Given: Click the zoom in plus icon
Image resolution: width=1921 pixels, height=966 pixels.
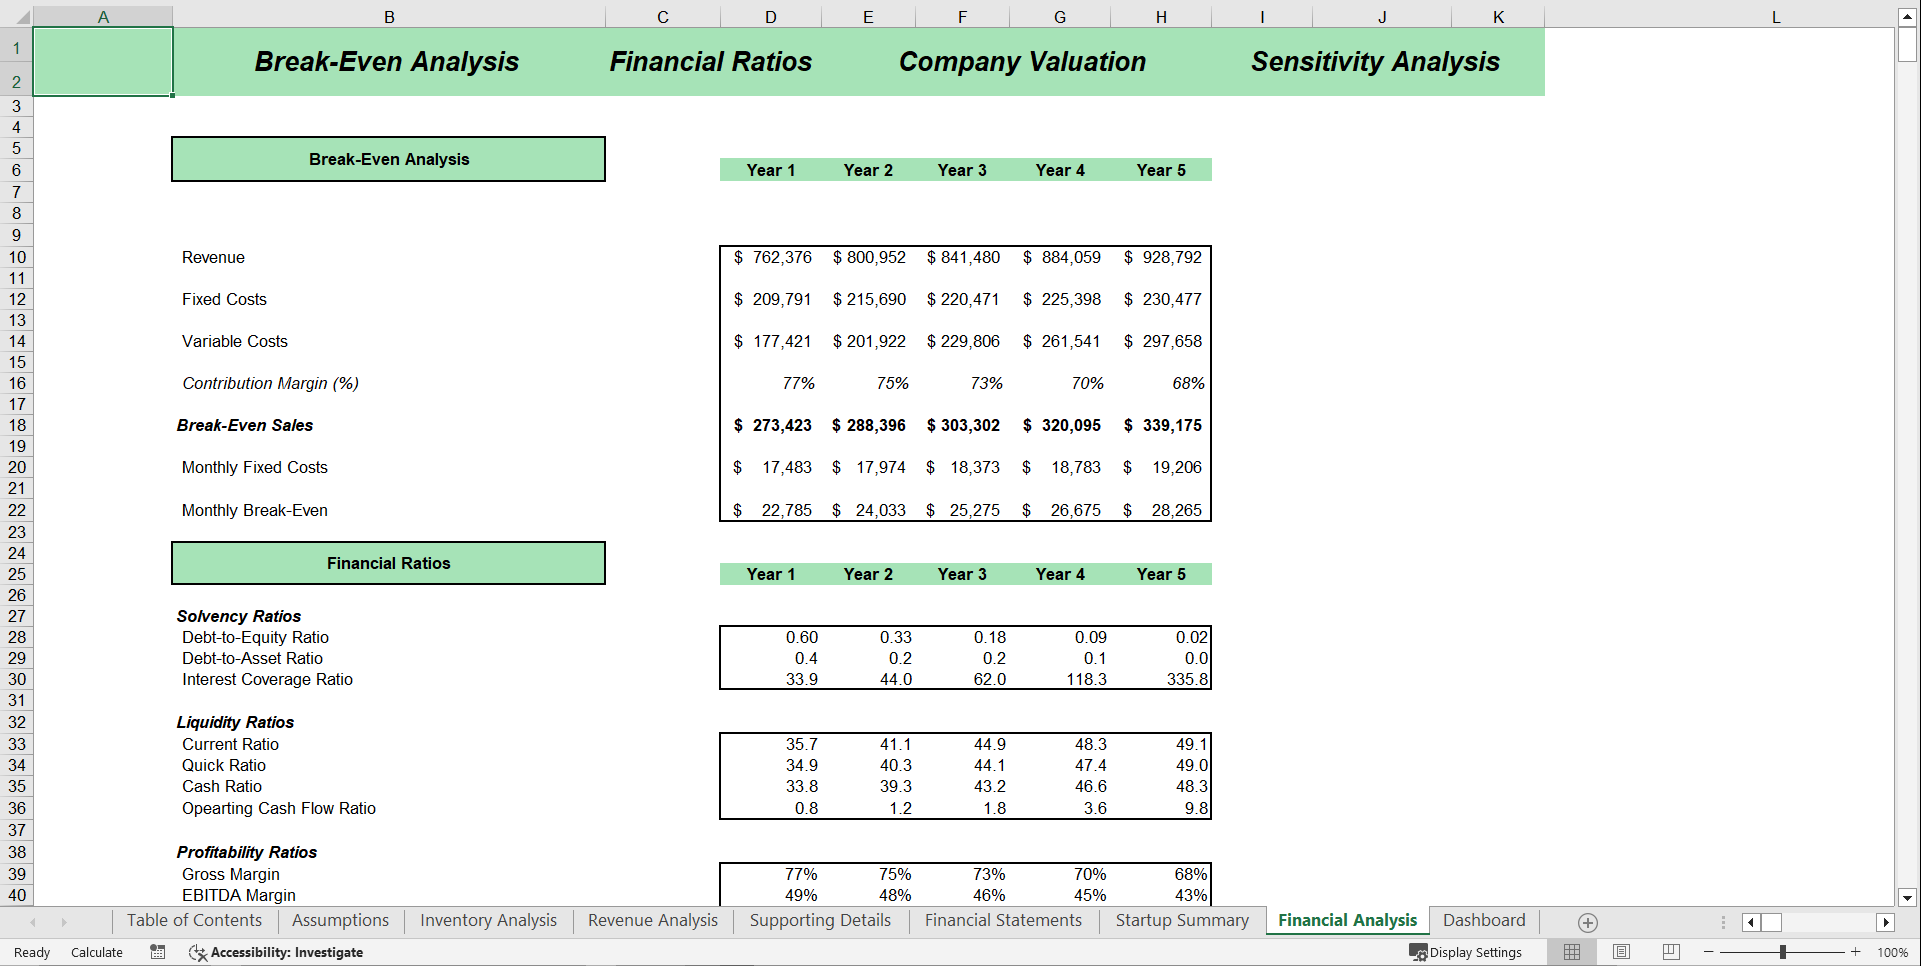Looking at the screenshot, I should (x=1856, y=952).
